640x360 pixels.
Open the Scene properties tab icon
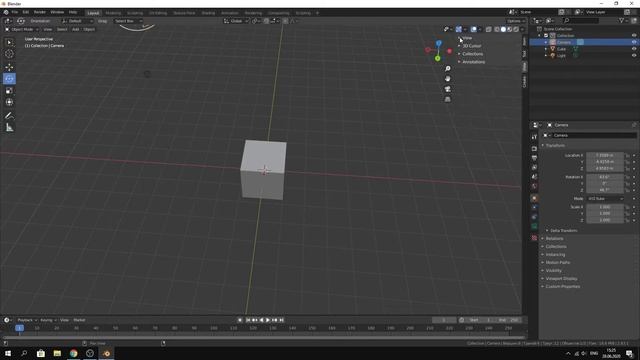[x=534, y=177]
